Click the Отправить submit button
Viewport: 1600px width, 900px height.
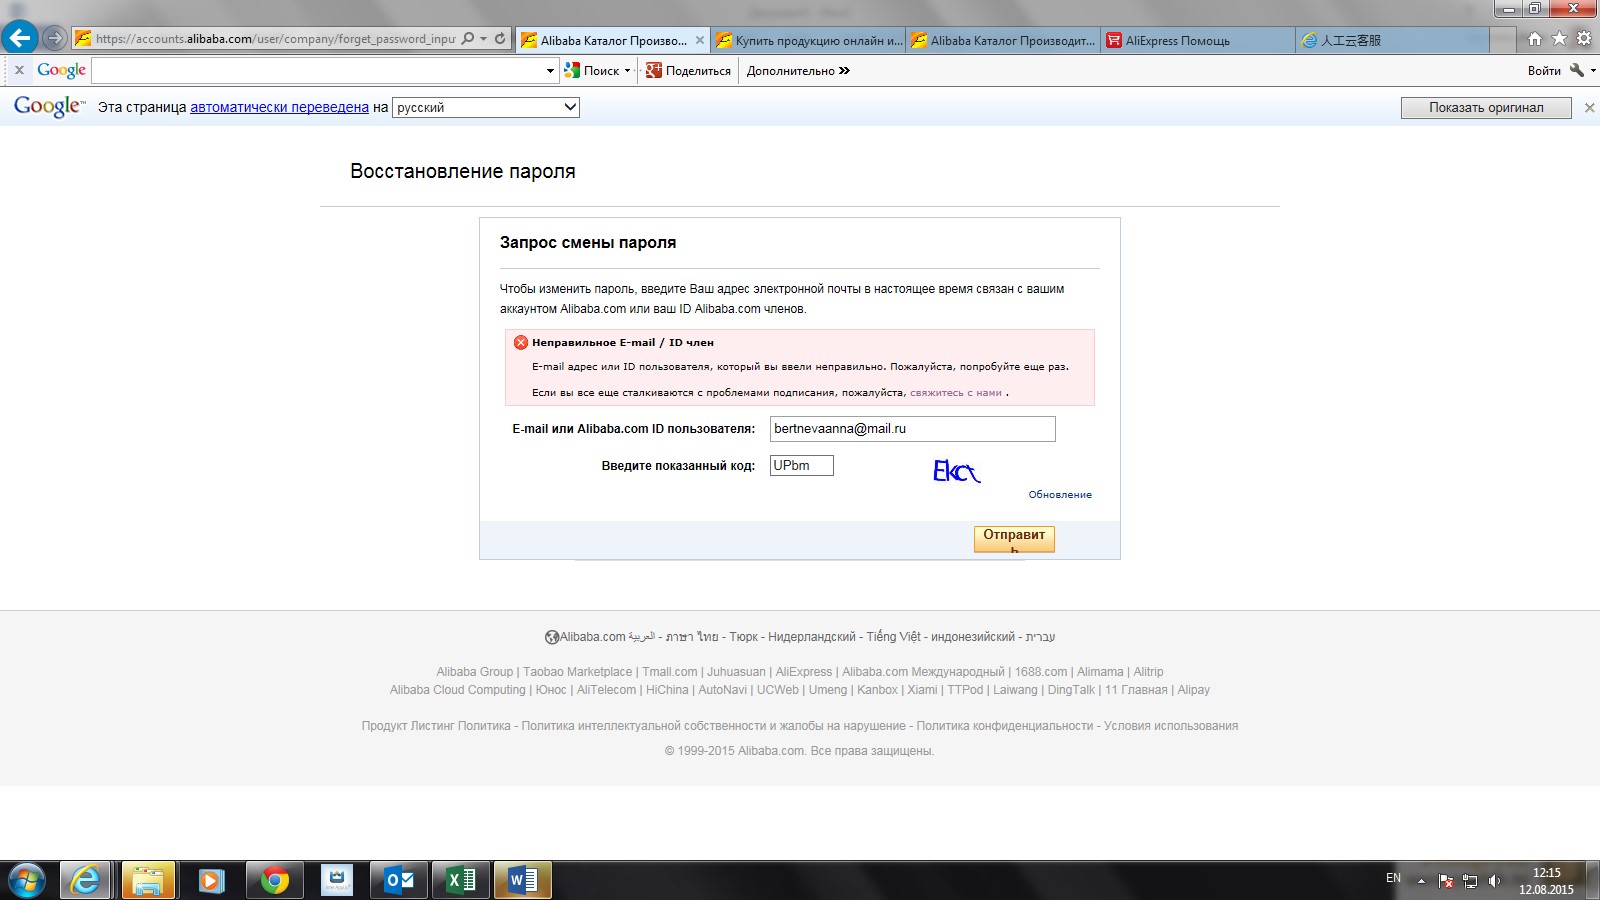[x=1014, y=539]
